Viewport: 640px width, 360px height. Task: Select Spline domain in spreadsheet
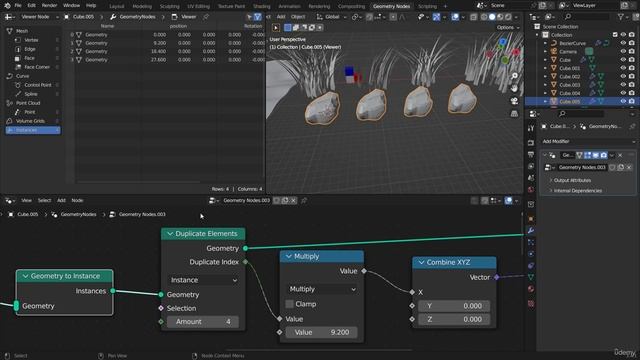tap(31, 94)
